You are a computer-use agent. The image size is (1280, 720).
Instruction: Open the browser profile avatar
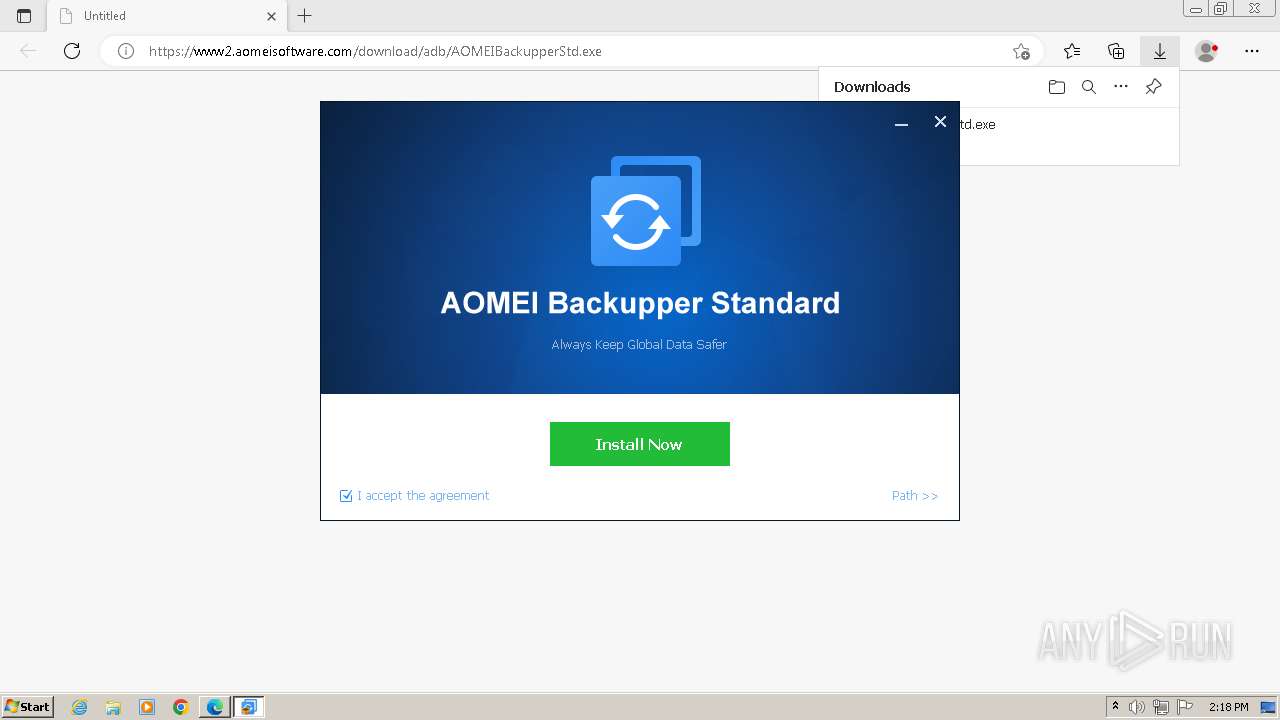tap(1207, 51)
